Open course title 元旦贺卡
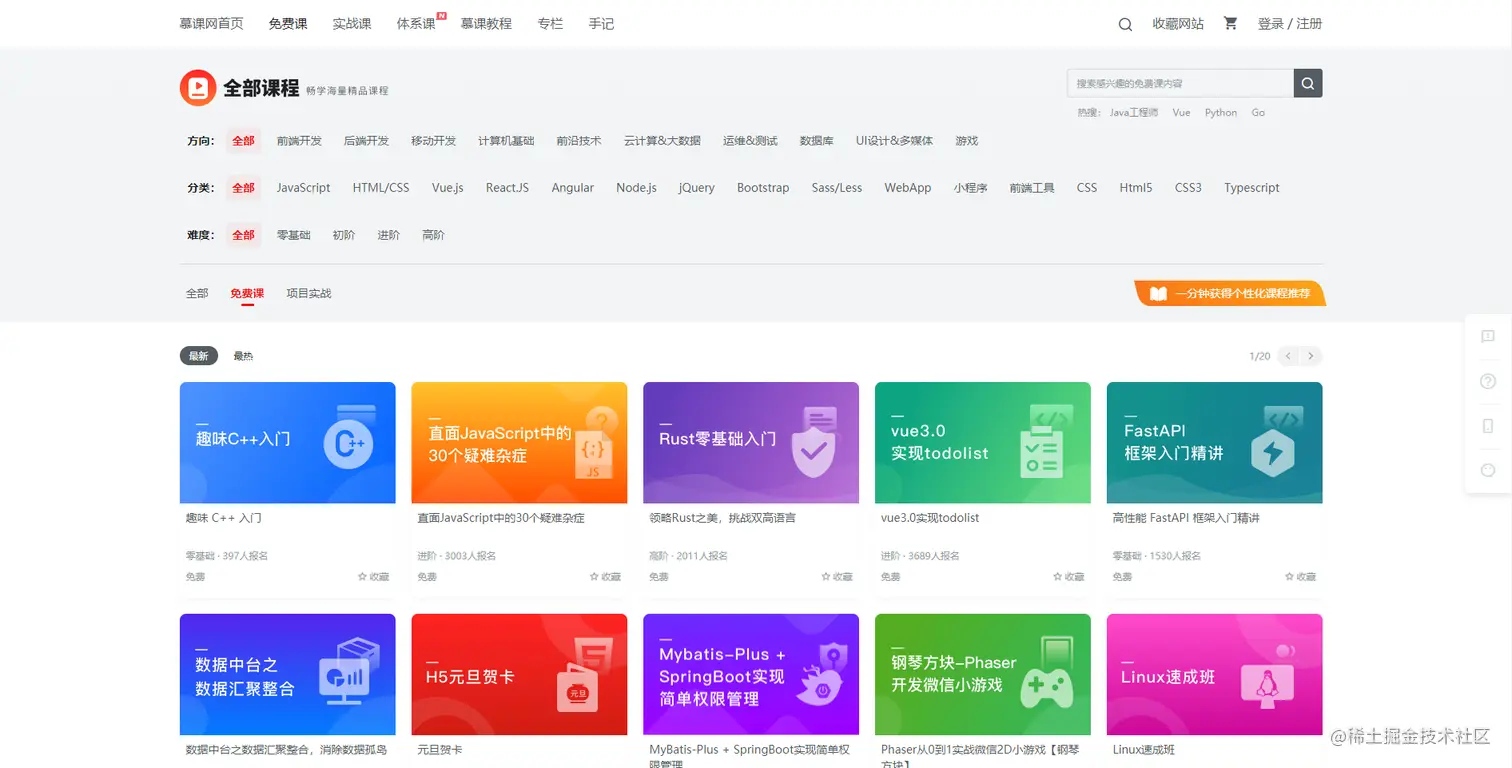The width and height of the screenshot is (1512, 768). (440, 750)
